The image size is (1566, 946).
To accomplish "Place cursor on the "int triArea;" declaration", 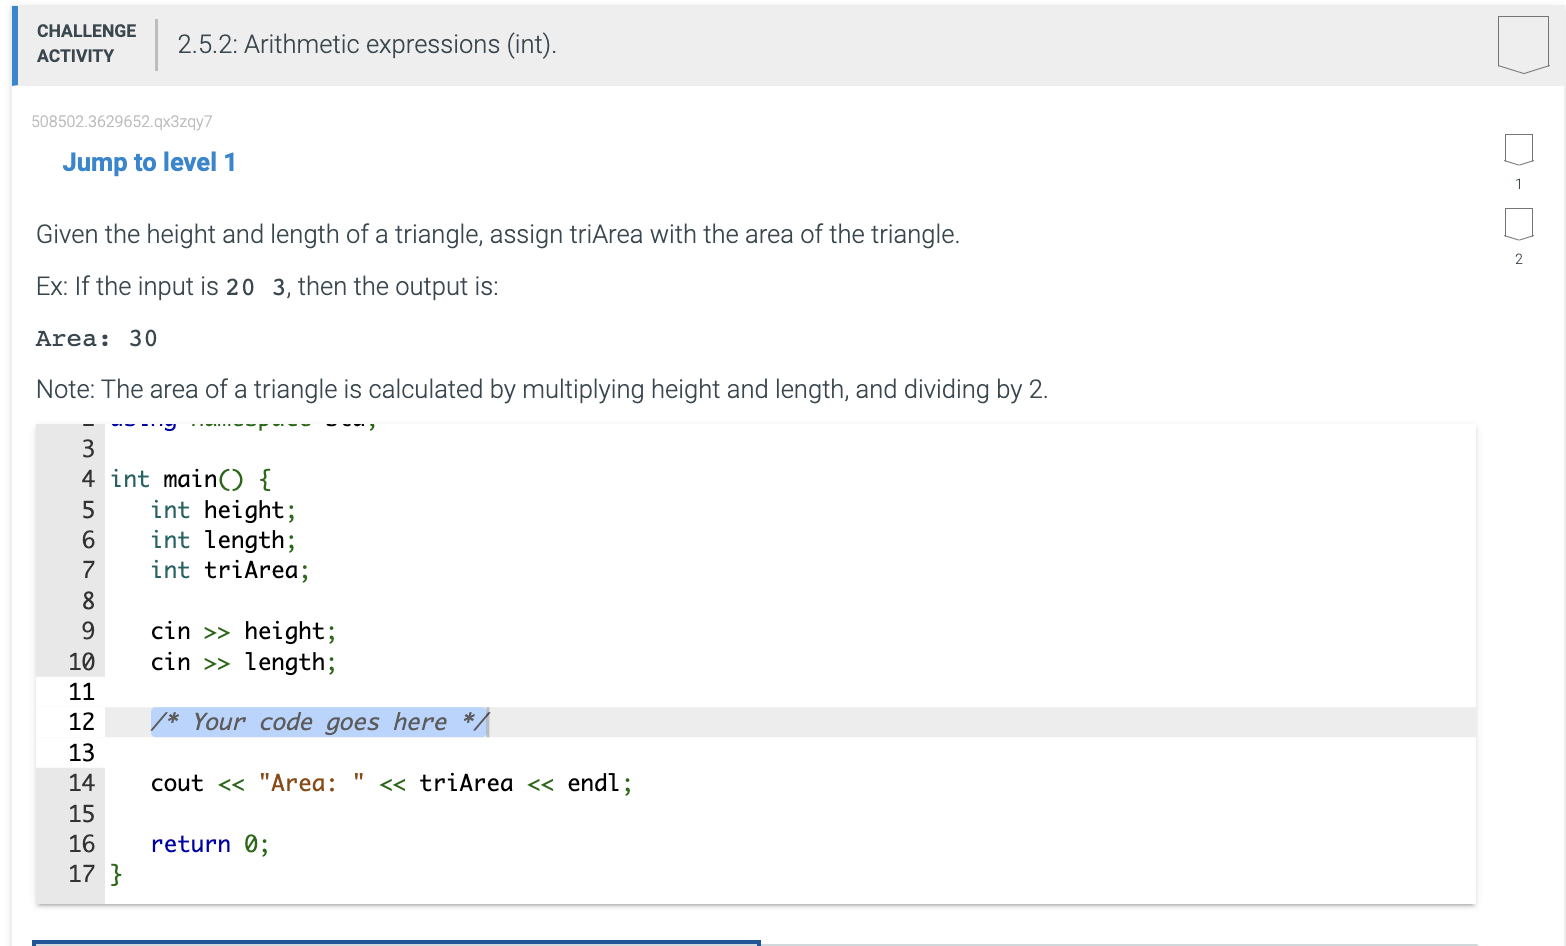I will coord(229,570).
